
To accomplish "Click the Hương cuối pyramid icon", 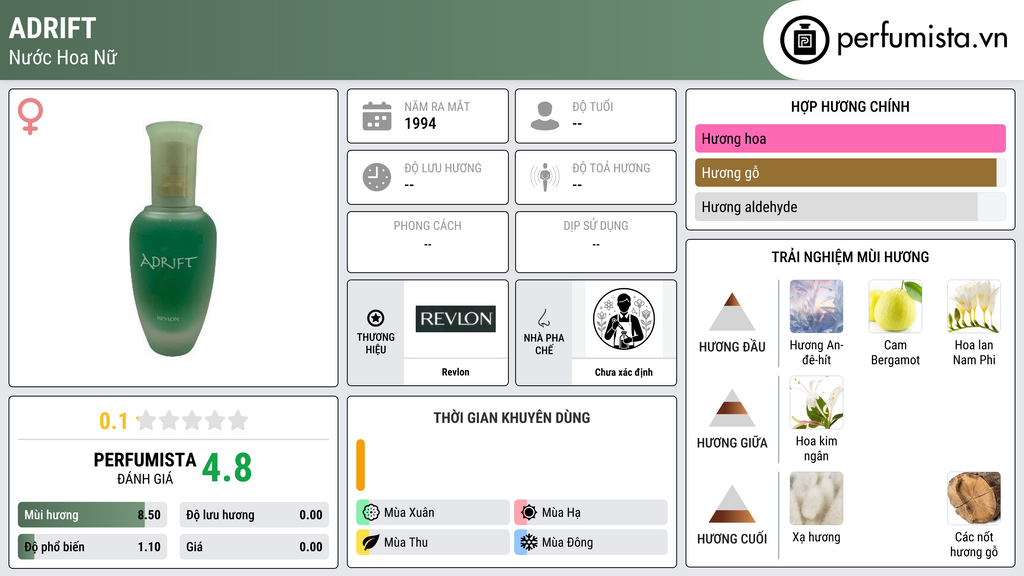I will tap(732, 504).
